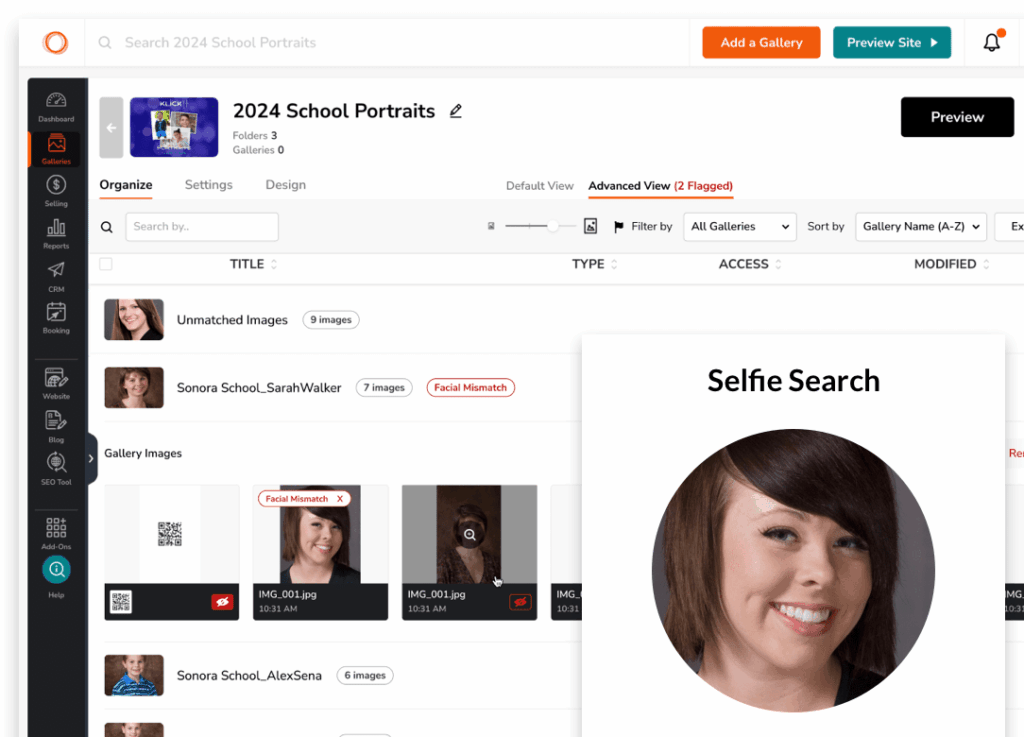Open the Booking section
The image size is (1024, 737).
tap(56, 314)
